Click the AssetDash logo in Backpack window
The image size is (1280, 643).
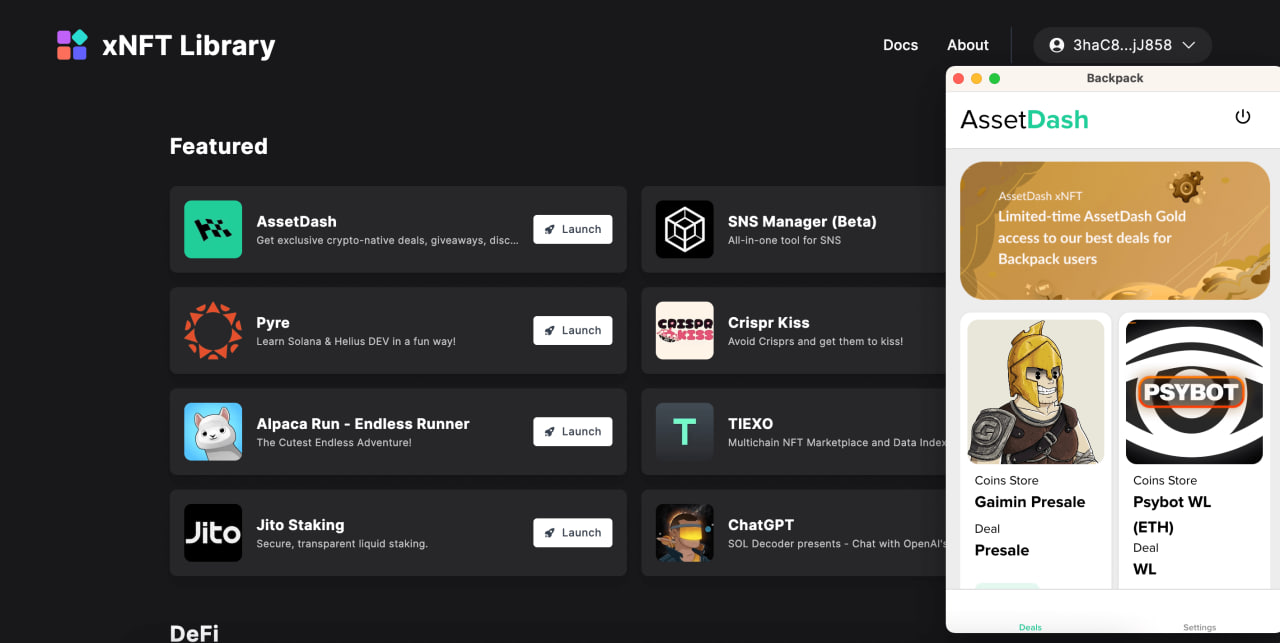coord(1024,119)
